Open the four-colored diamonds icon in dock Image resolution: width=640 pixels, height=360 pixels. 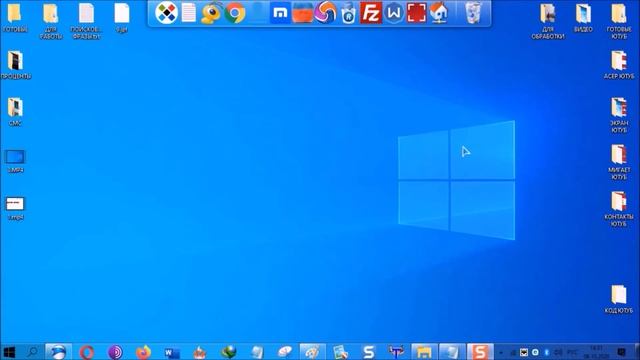166,13
